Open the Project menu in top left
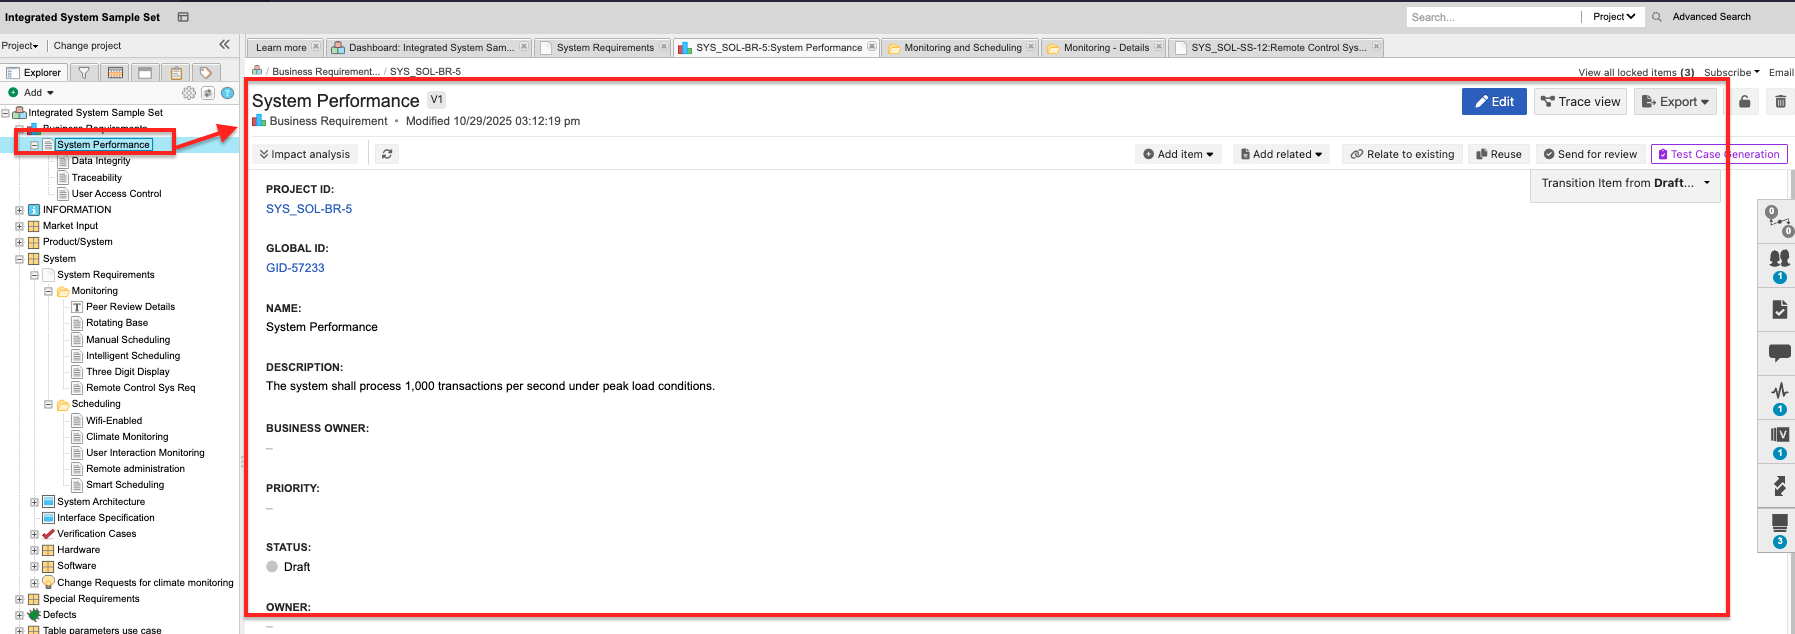The image size is (1795, 634). (x=20, y=46)
